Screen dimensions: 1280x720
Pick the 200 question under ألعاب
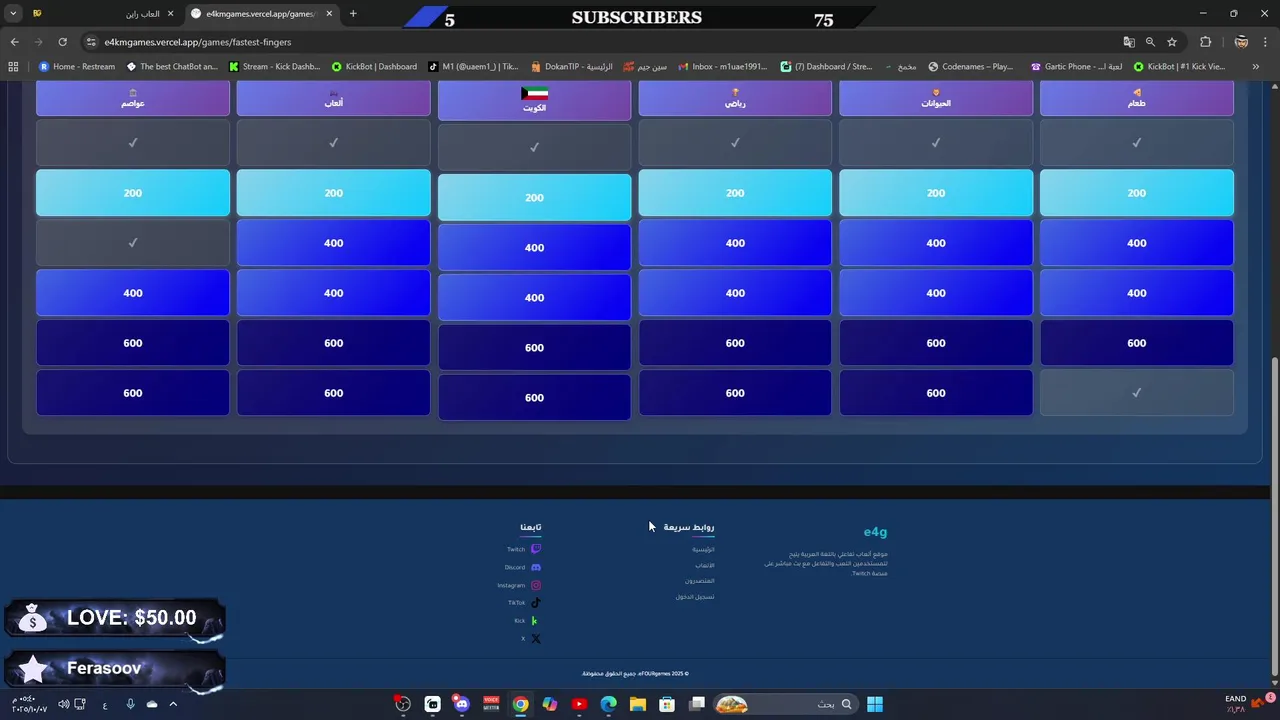click(334, 193)
